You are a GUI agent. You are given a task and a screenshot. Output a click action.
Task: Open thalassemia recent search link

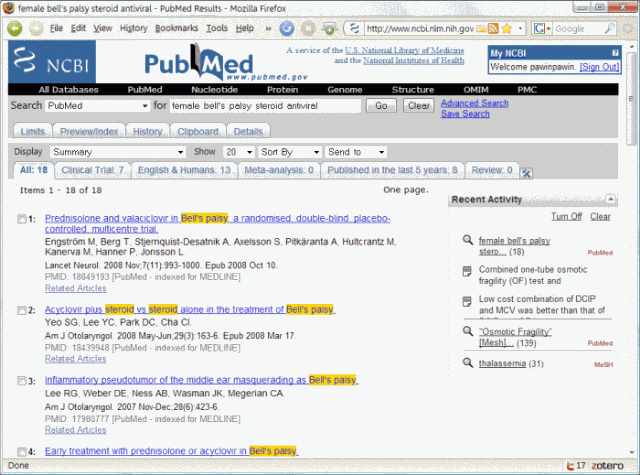tap(502, 363)
